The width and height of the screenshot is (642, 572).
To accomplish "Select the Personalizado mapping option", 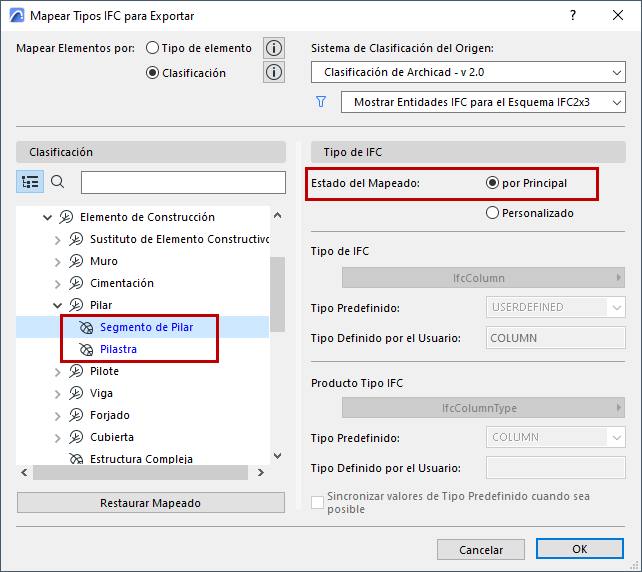I will coord(492,212).
